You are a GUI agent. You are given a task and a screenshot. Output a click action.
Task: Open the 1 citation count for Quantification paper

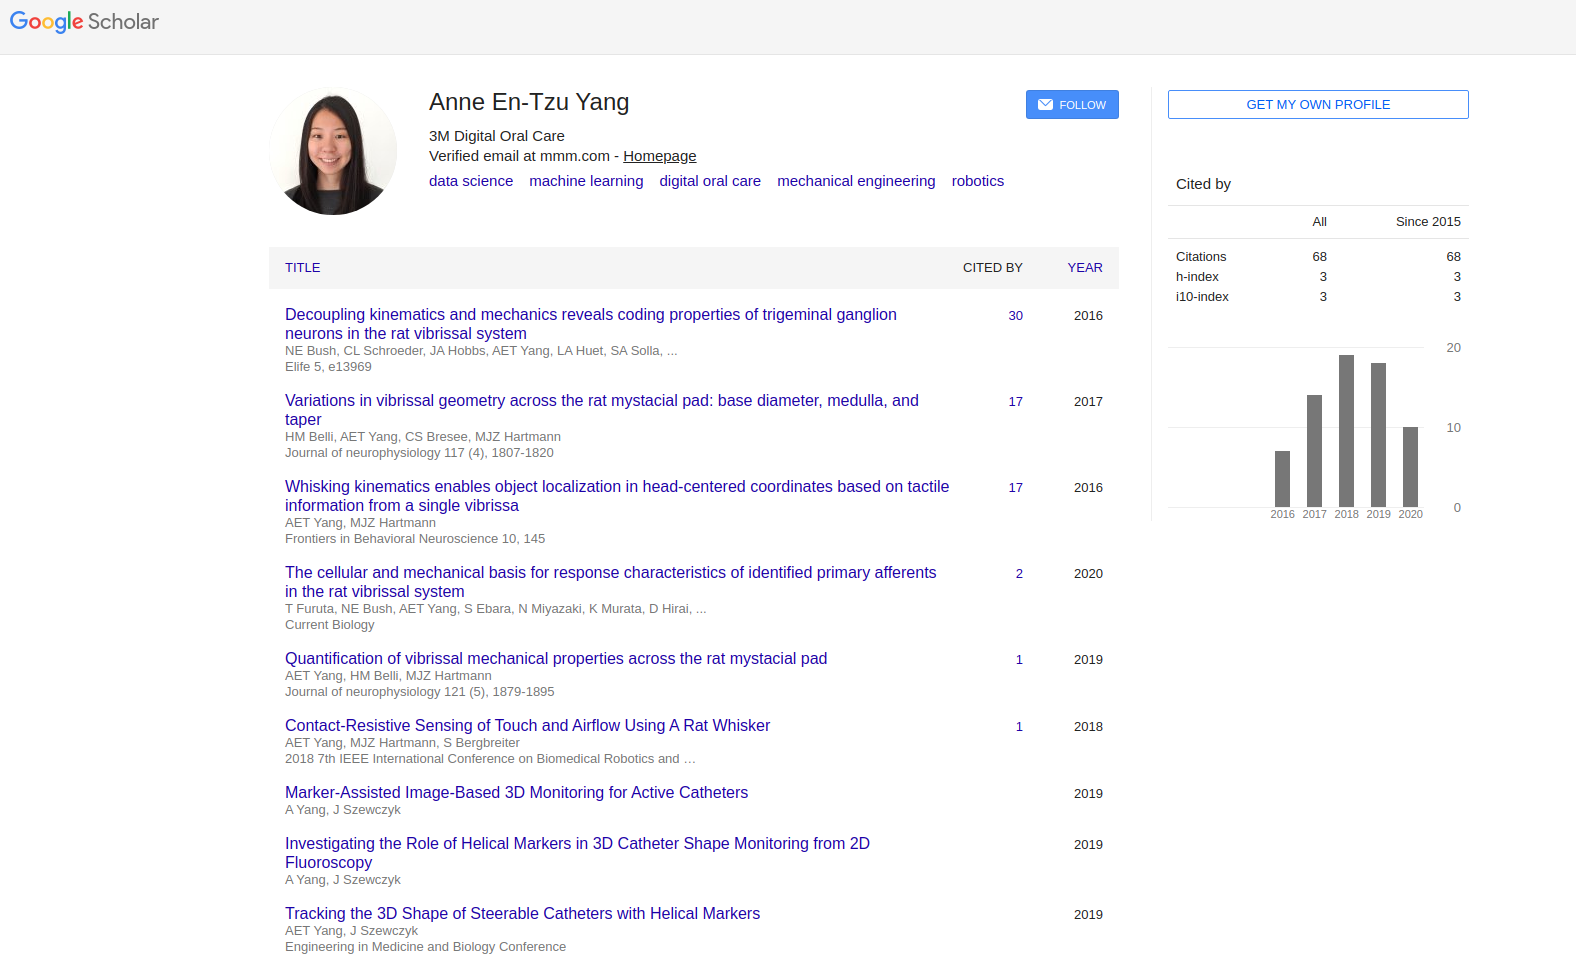point(1019,660)
